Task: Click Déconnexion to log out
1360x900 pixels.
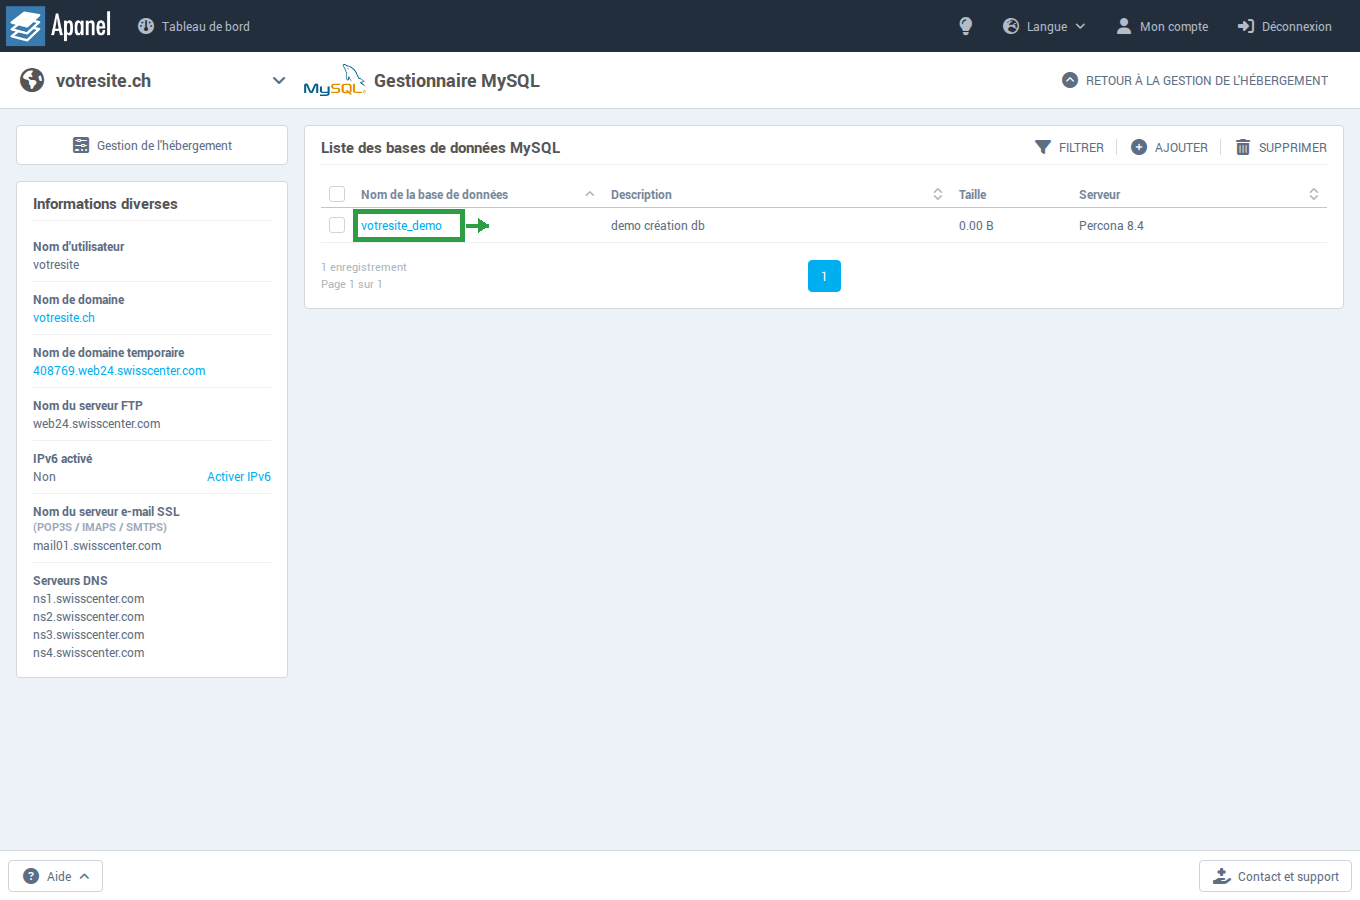Action: (x=1285, y=26)
